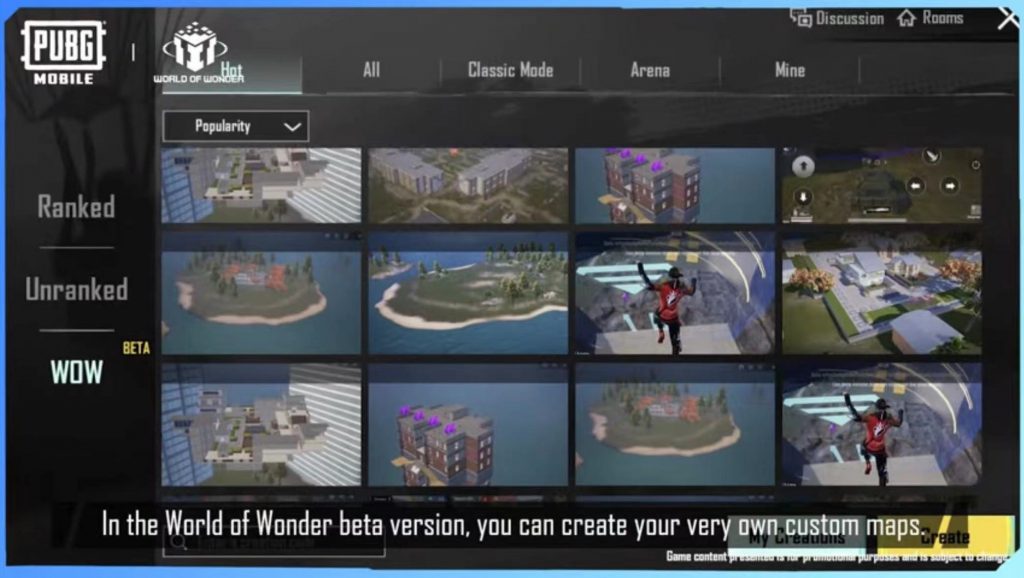Open the middle-row small island with red houses
The image size is (1024, 578).
(261, 293)
